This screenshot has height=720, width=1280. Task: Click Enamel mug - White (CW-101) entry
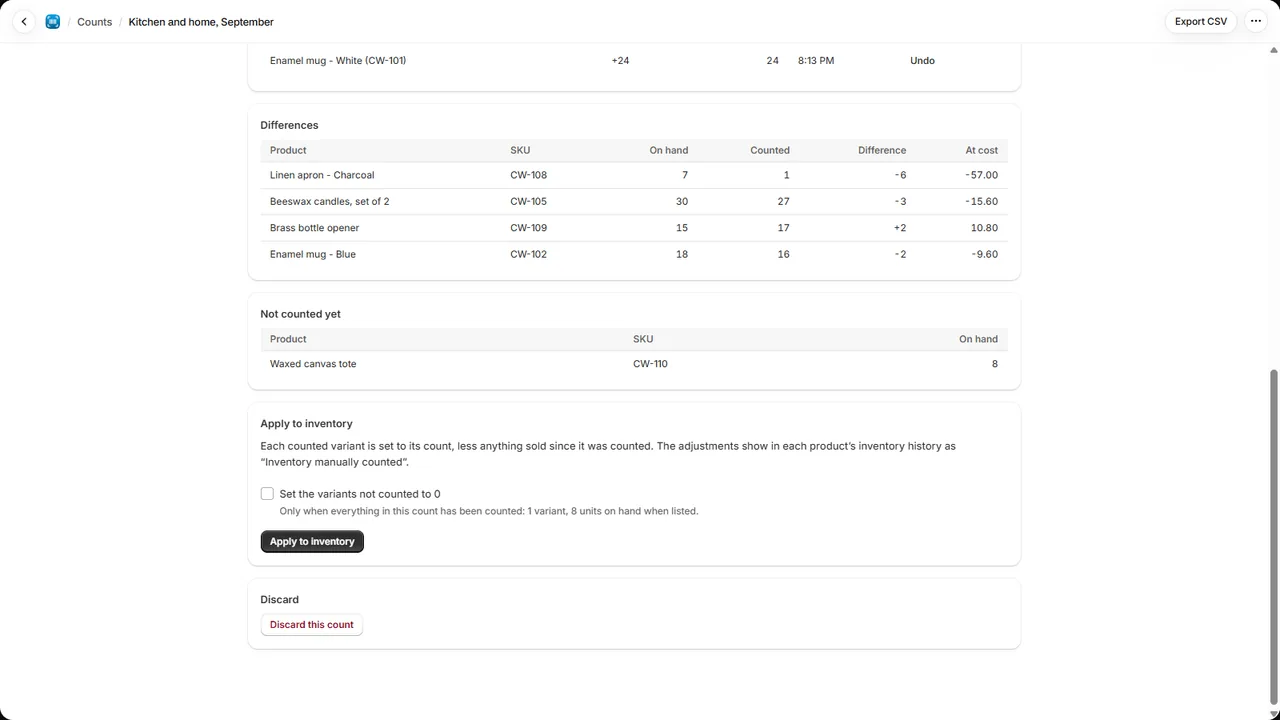point(338,61)
